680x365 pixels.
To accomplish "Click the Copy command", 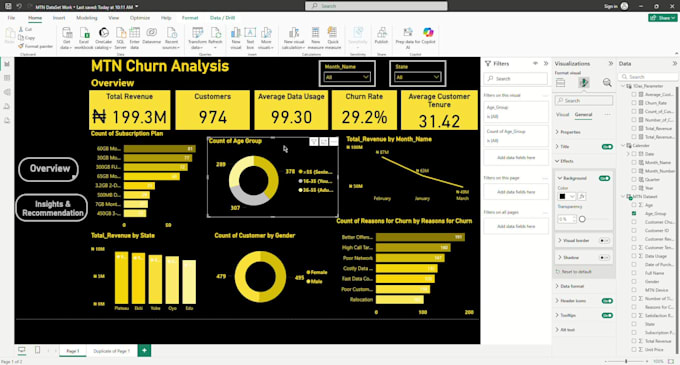I will 26,38.
